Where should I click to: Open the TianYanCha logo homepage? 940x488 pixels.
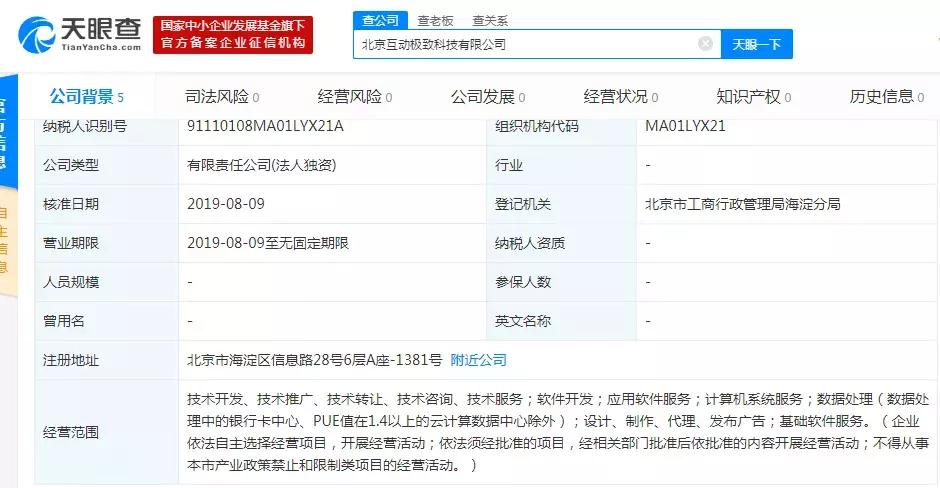tap(80, 35)
